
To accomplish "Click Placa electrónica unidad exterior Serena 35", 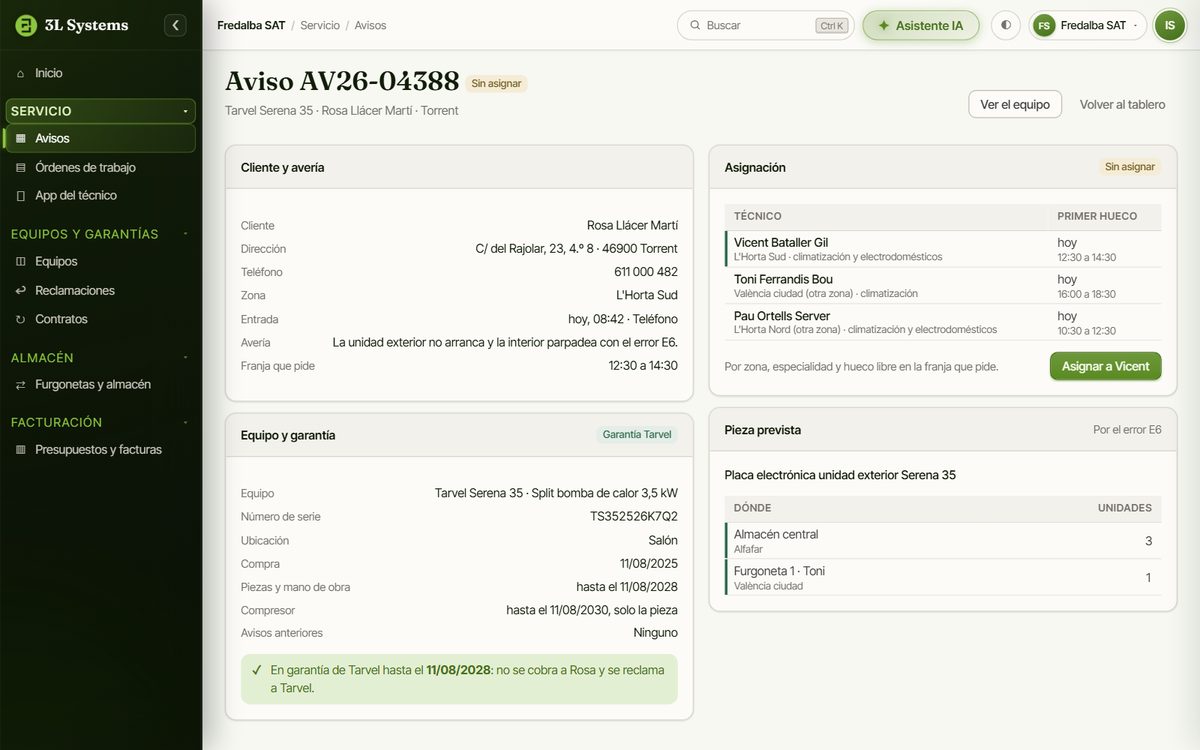I will point(840,475).
